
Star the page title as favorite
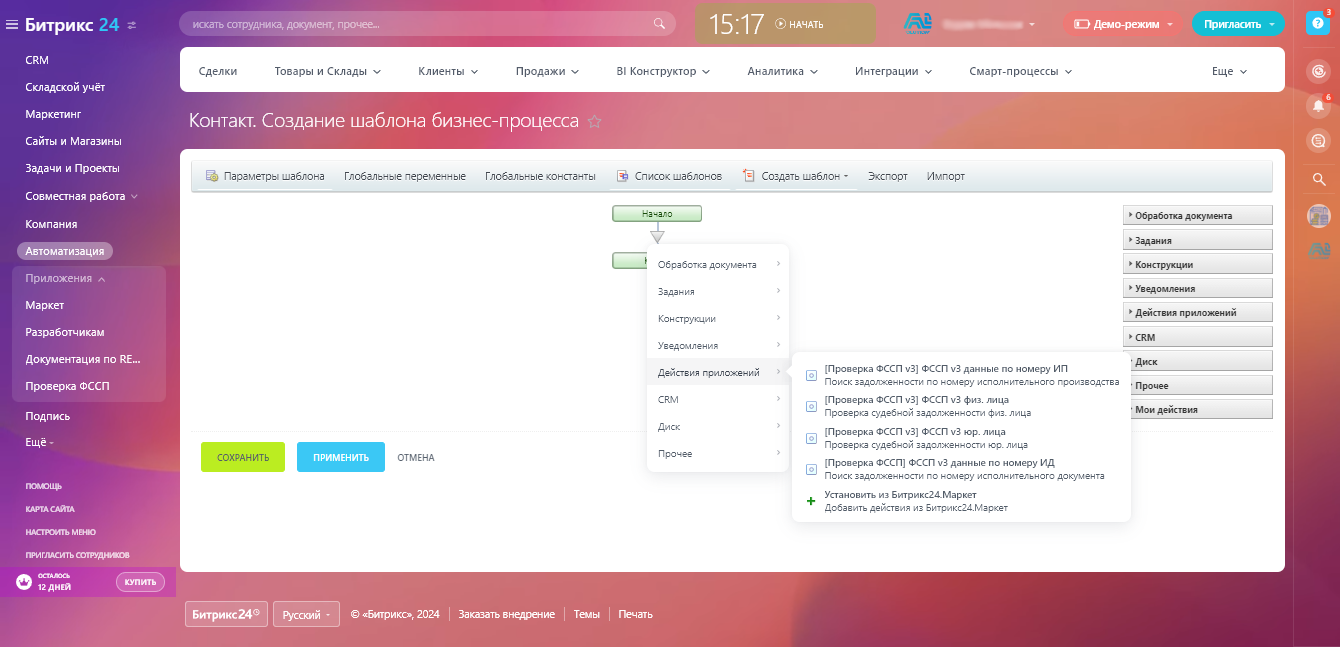click(594, 122)
